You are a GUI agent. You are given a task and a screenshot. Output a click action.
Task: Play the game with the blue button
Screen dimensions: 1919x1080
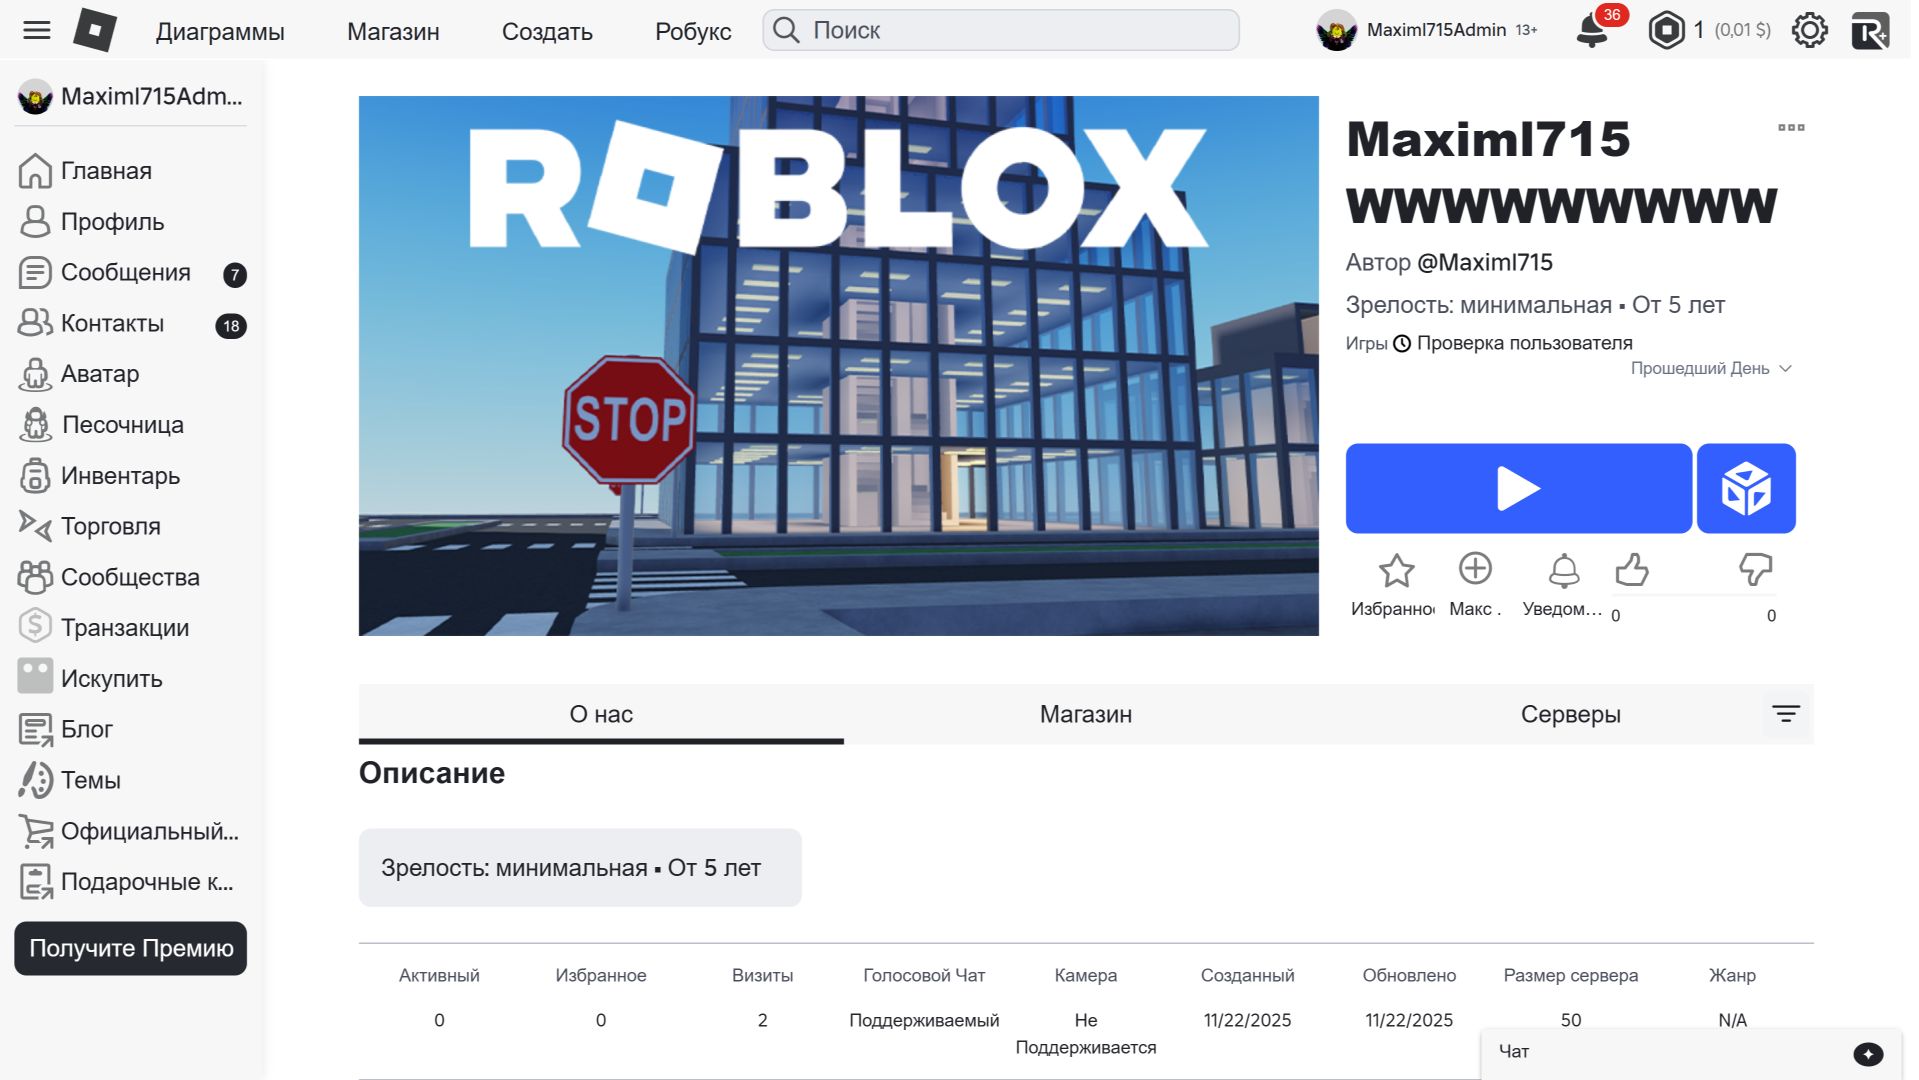pos(1518,488)
